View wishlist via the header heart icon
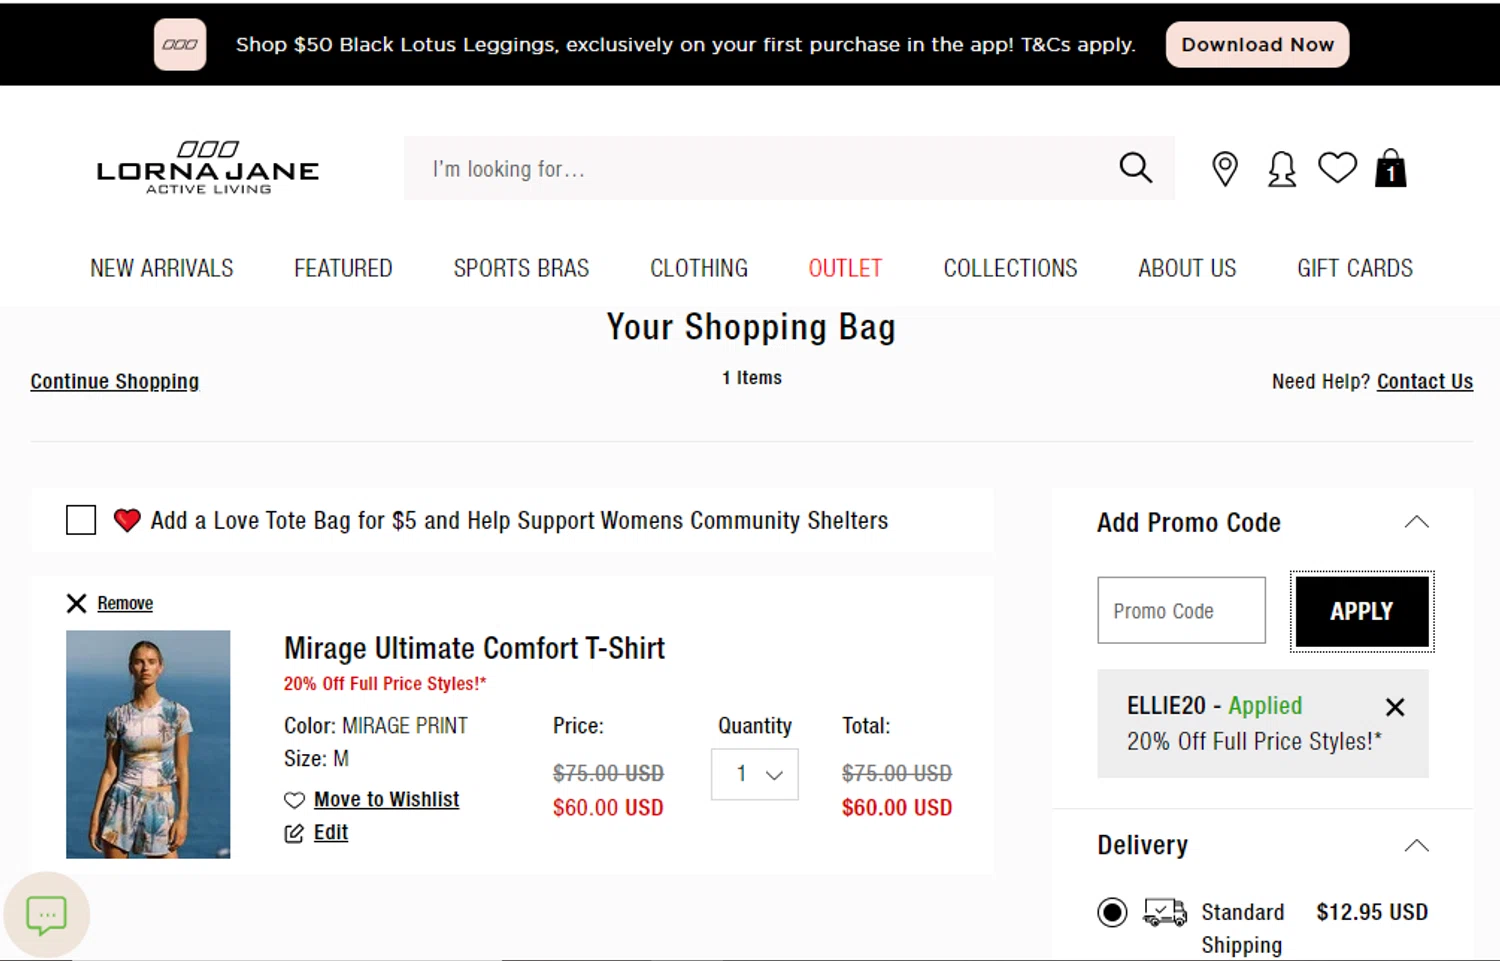The width and height of the screenshot is (1500, 961). pyautogui.click(x=1337, y=168)
